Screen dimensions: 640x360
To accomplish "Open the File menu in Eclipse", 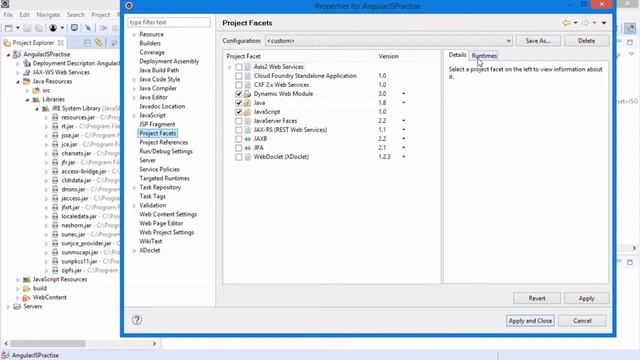I will 8,15.
